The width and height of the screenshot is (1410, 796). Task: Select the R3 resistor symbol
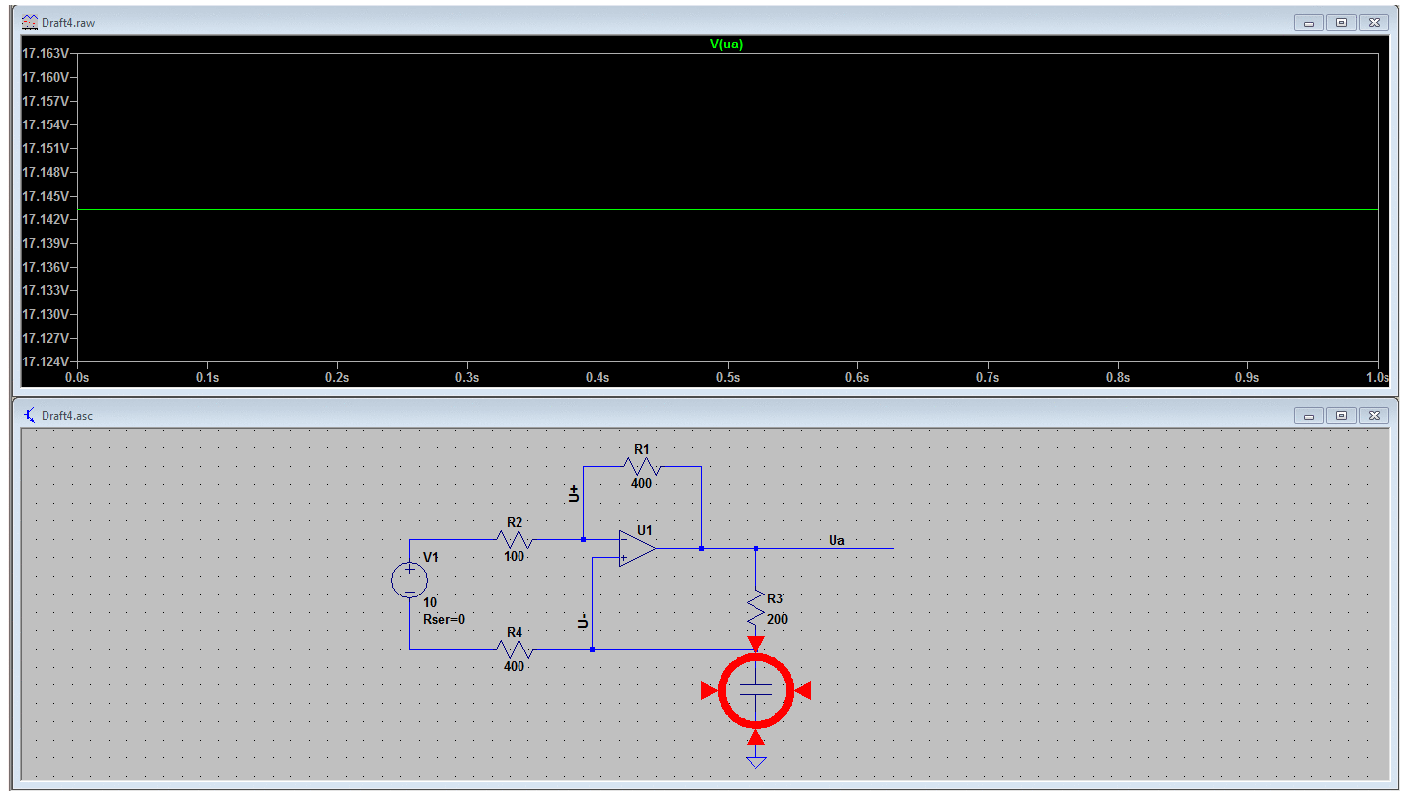click(756, 608)
